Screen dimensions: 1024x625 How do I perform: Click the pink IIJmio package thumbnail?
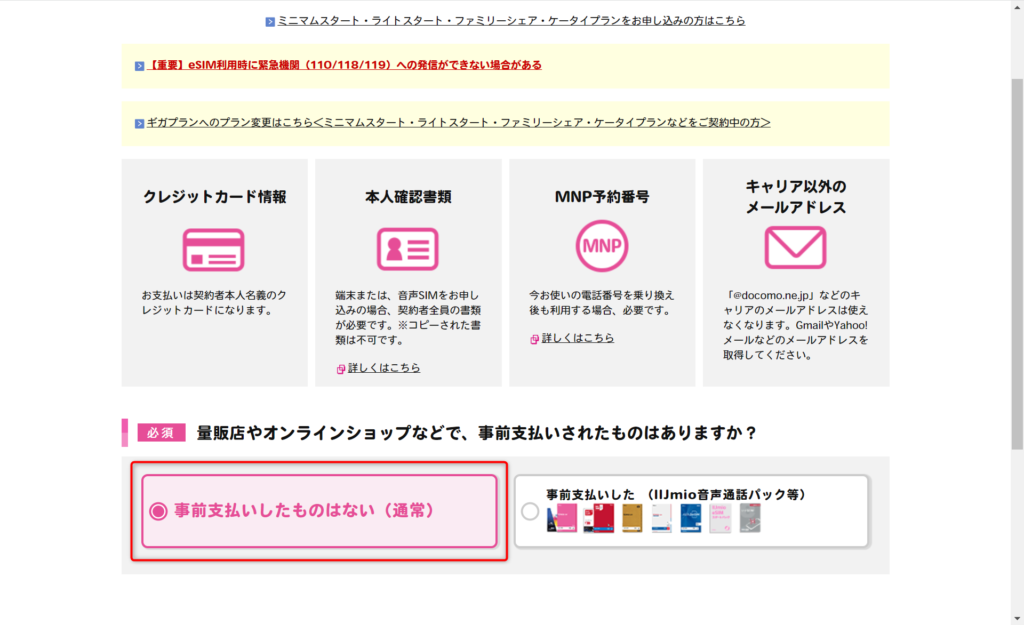[562, 518]
